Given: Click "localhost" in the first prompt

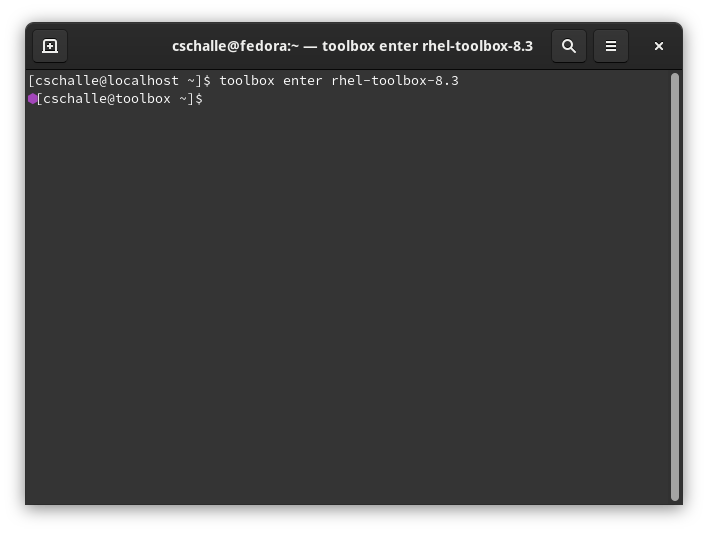Looking at the screenshot, I should click(143, 80).
